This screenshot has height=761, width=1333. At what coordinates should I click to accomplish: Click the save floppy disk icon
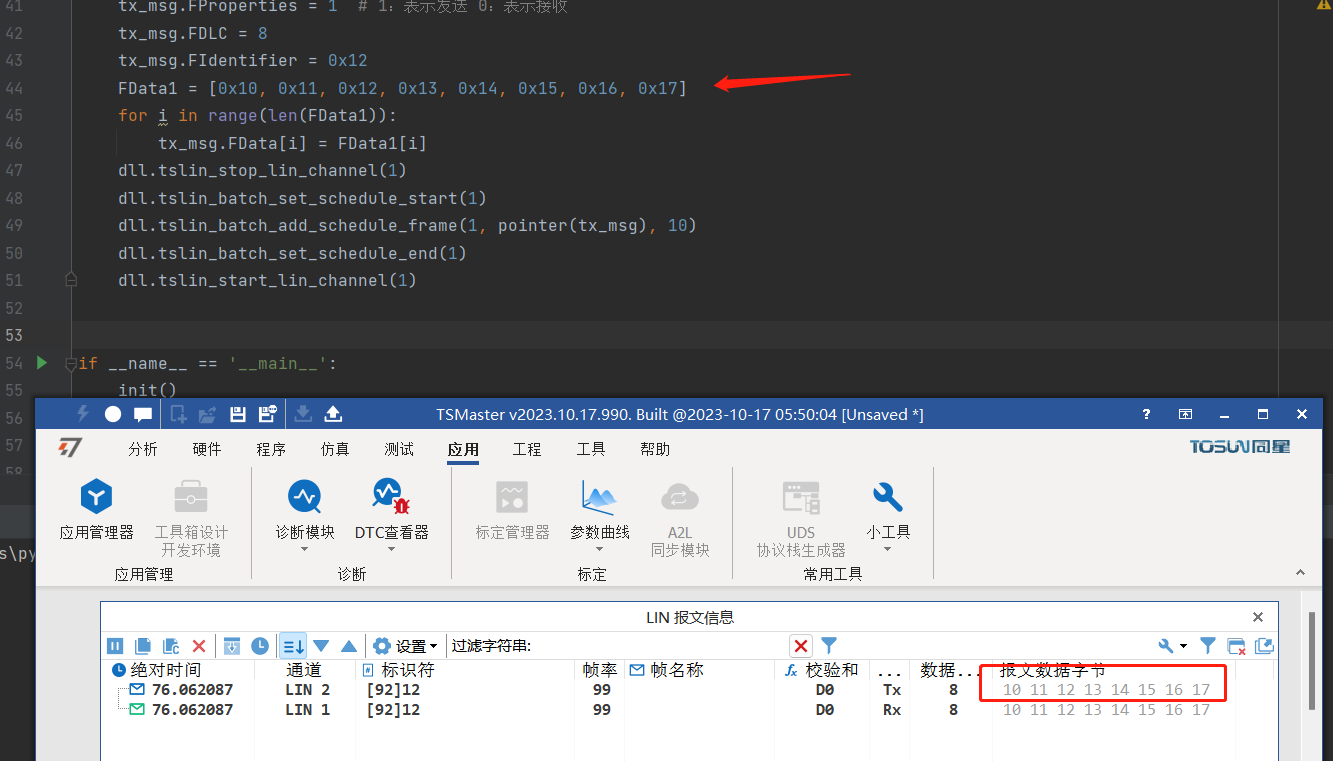click(238, 414)
